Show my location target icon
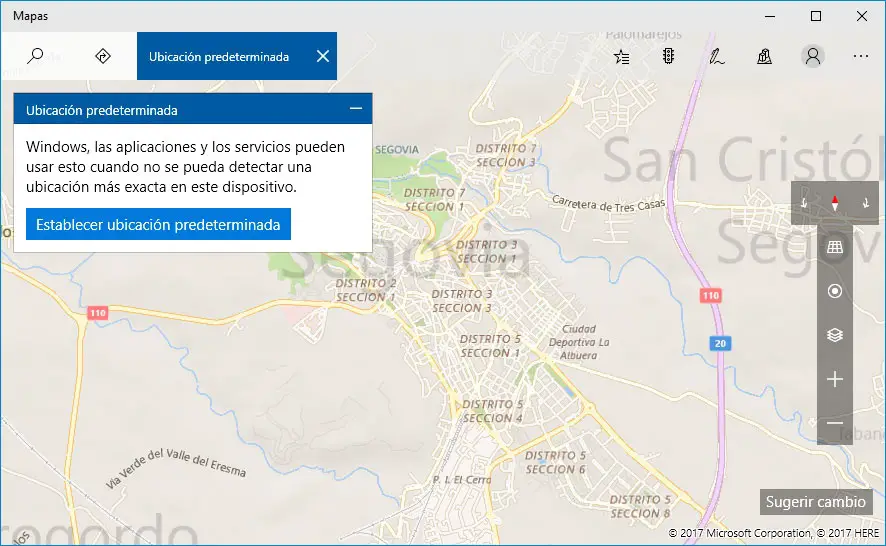 (835, 291)
